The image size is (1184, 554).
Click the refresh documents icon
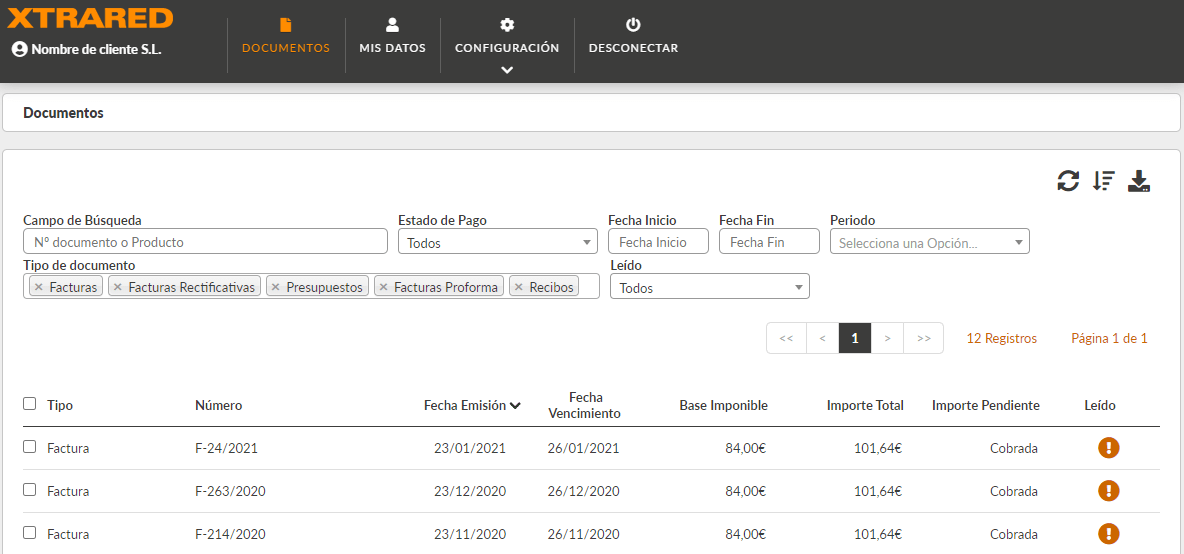click(1068, 181)
